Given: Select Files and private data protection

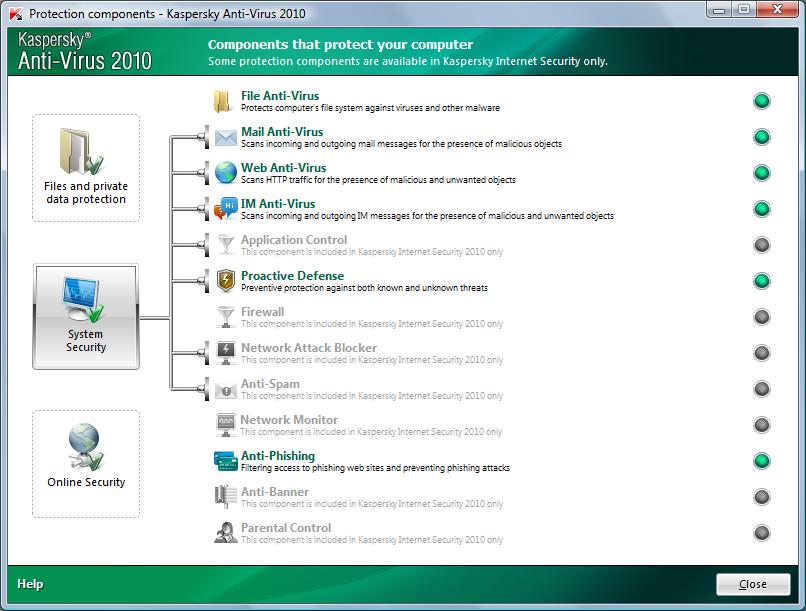Looking at the screenshot, I should [86, 168].
